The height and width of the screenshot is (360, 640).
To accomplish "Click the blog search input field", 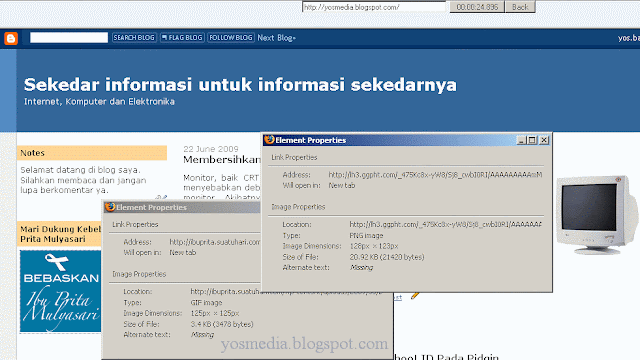I will (x=69, y=38).
